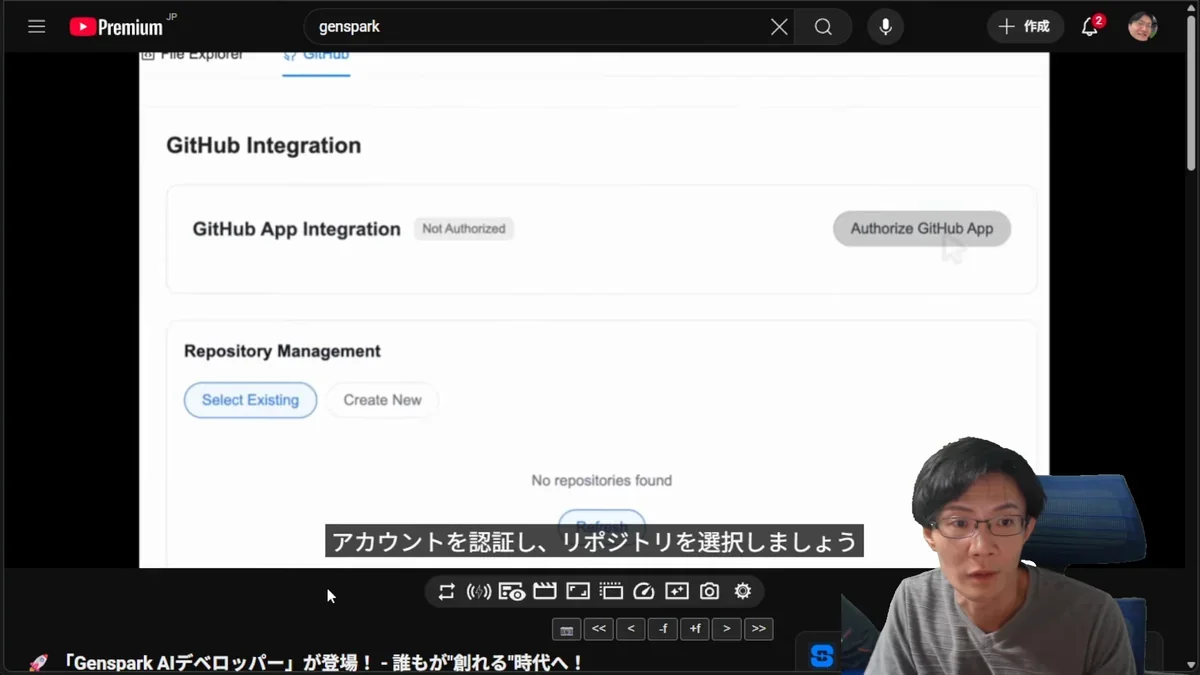Run search with the magnifier button
The height and width of the screenshot is (675, 1200).
[823, 27]
